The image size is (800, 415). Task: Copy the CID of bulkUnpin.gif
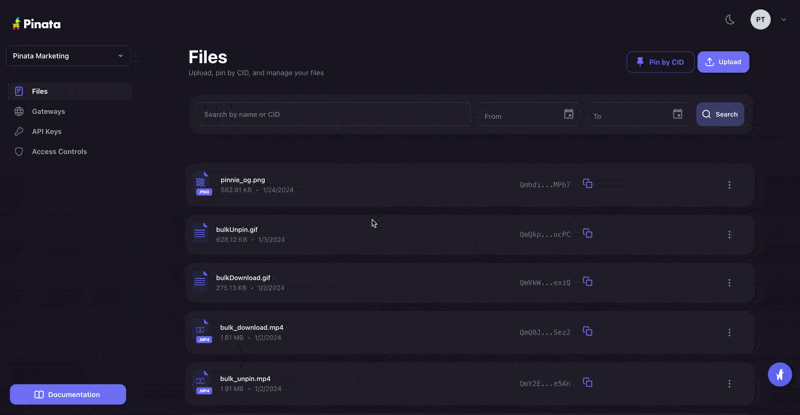pyautogui.click(x=588, y=234)
